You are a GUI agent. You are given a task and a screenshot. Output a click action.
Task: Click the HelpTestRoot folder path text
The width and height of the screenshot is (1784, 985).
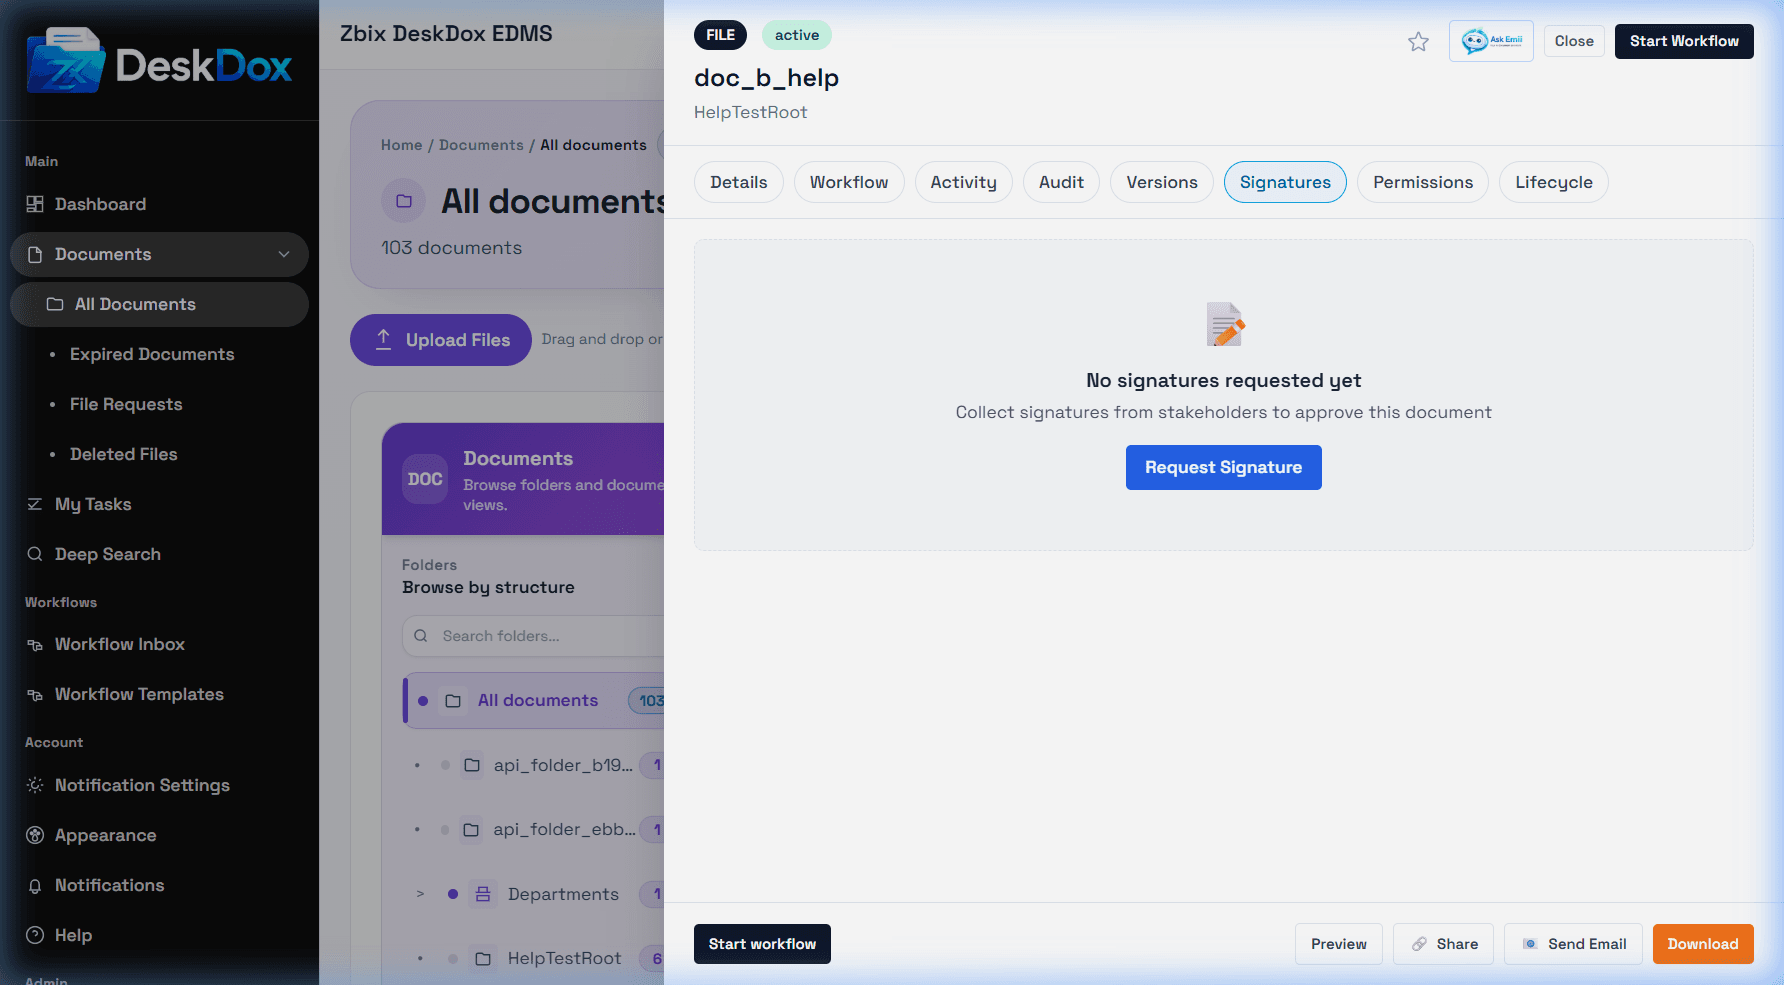(751, 112)
